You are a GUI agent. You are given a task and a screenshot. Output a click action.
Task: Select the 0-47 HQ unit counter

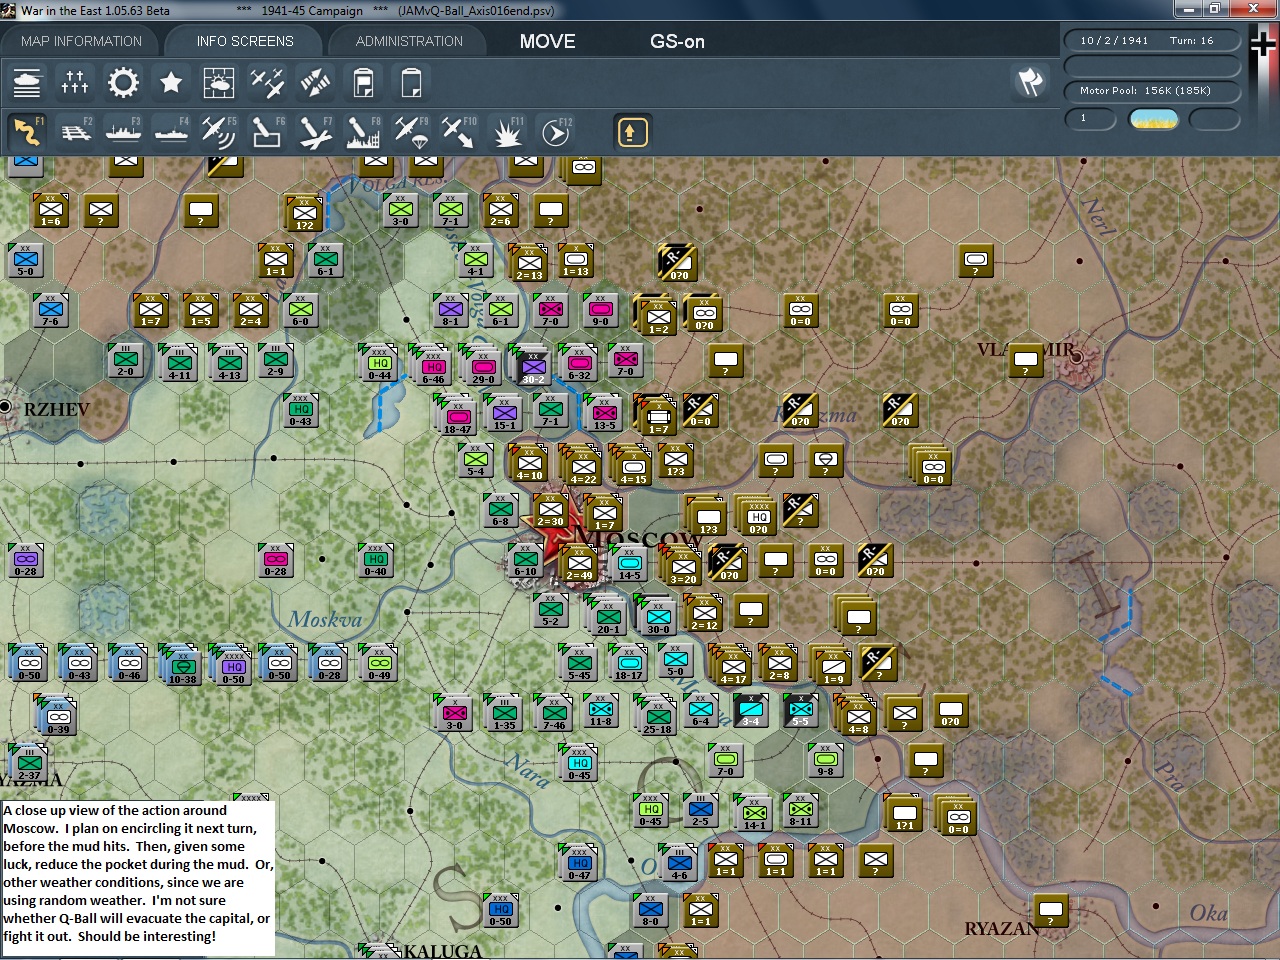click(x=579, y=862)
